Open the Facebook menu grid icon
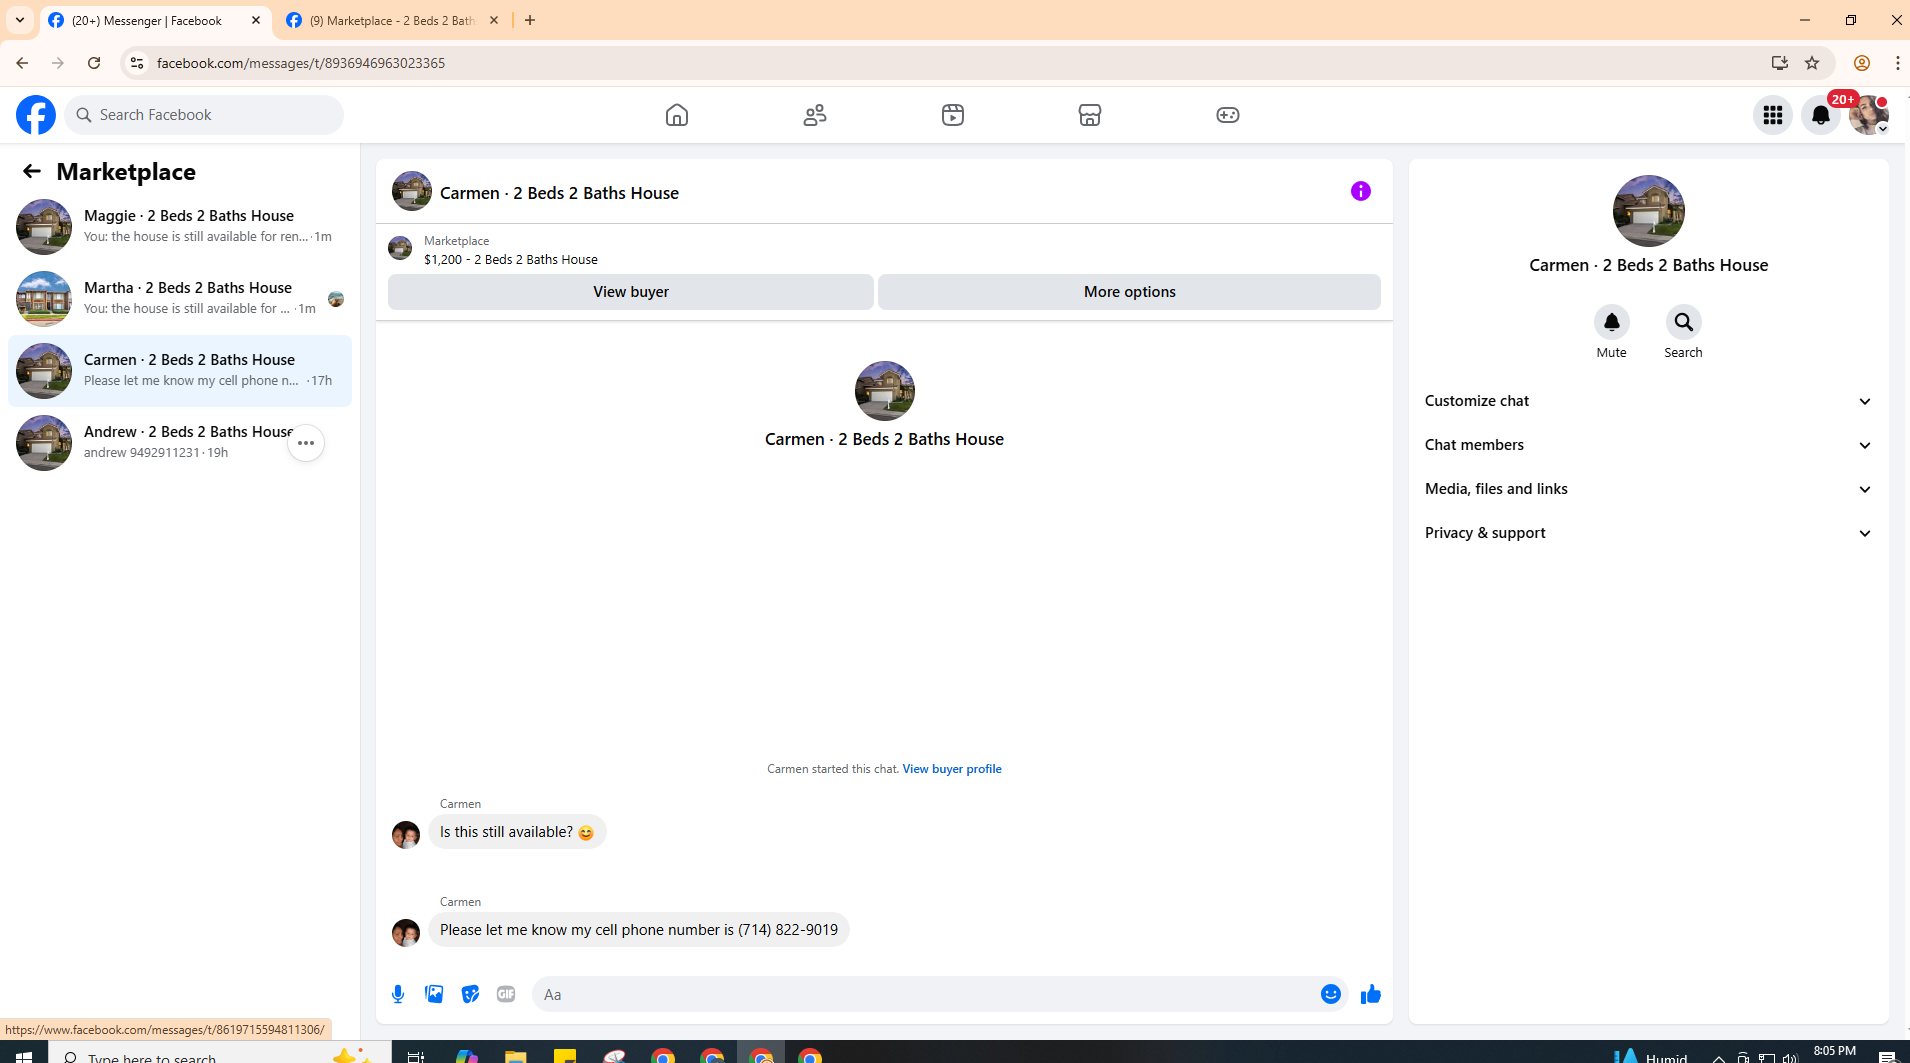The width and height of the screenshot is (1910, 1063). pos(1773,115)
